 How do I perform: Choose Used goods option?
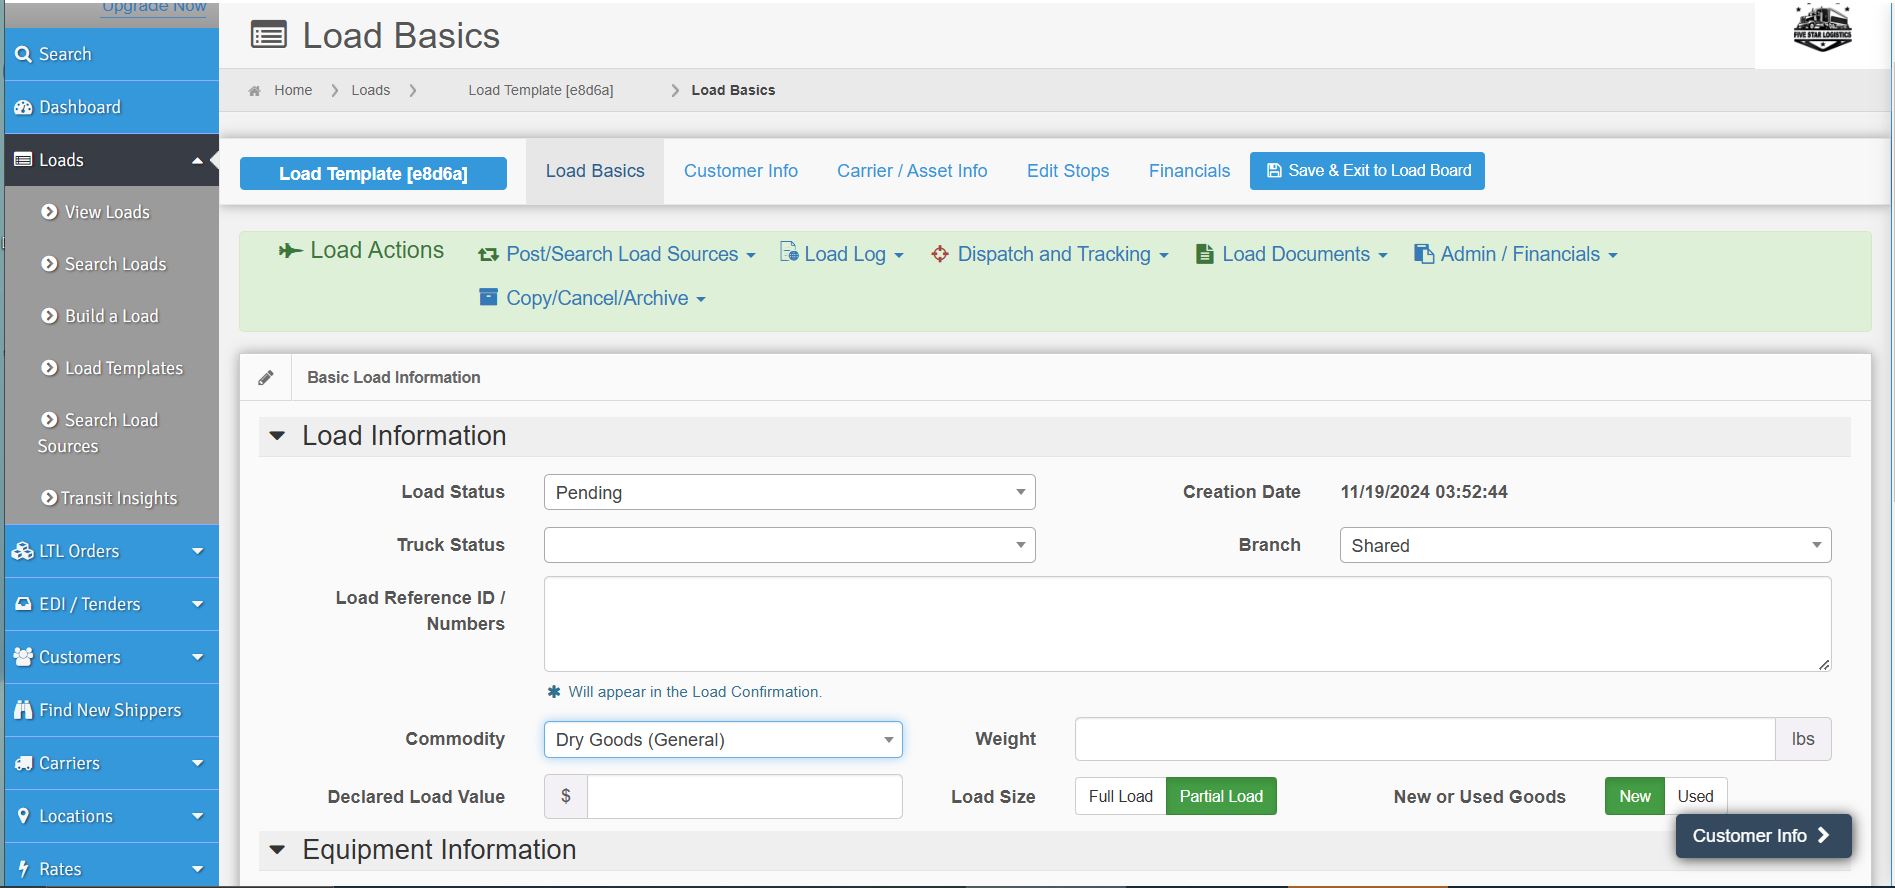coord(1696,797)
